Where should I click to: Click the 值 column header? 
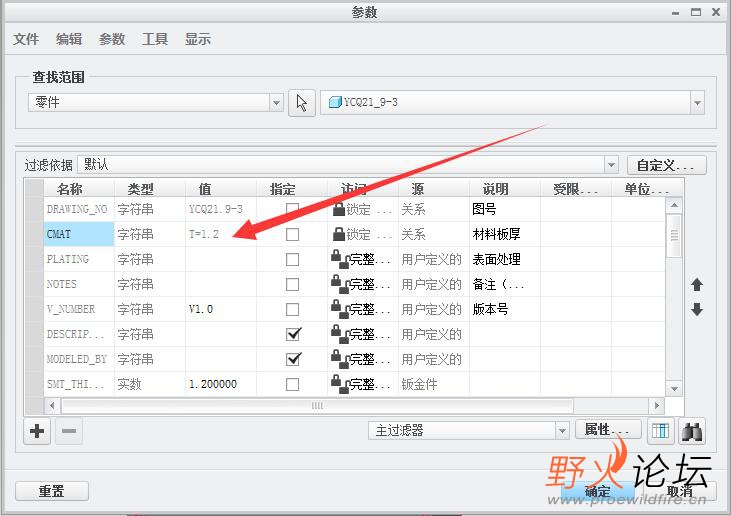pos(221,189)
